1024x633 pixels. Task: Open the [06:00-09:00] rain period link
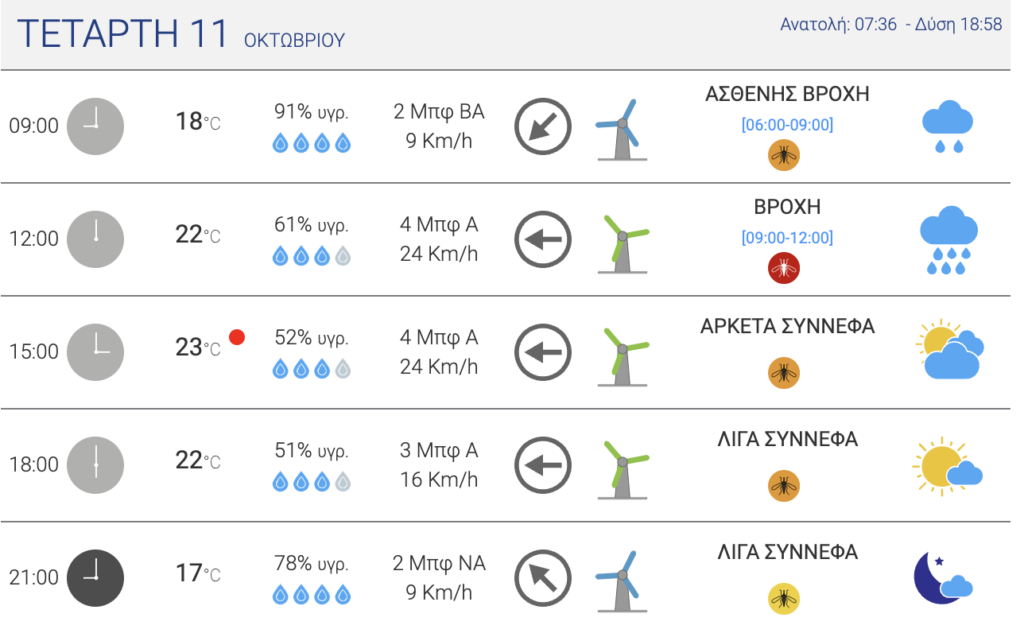coord(787,125)
